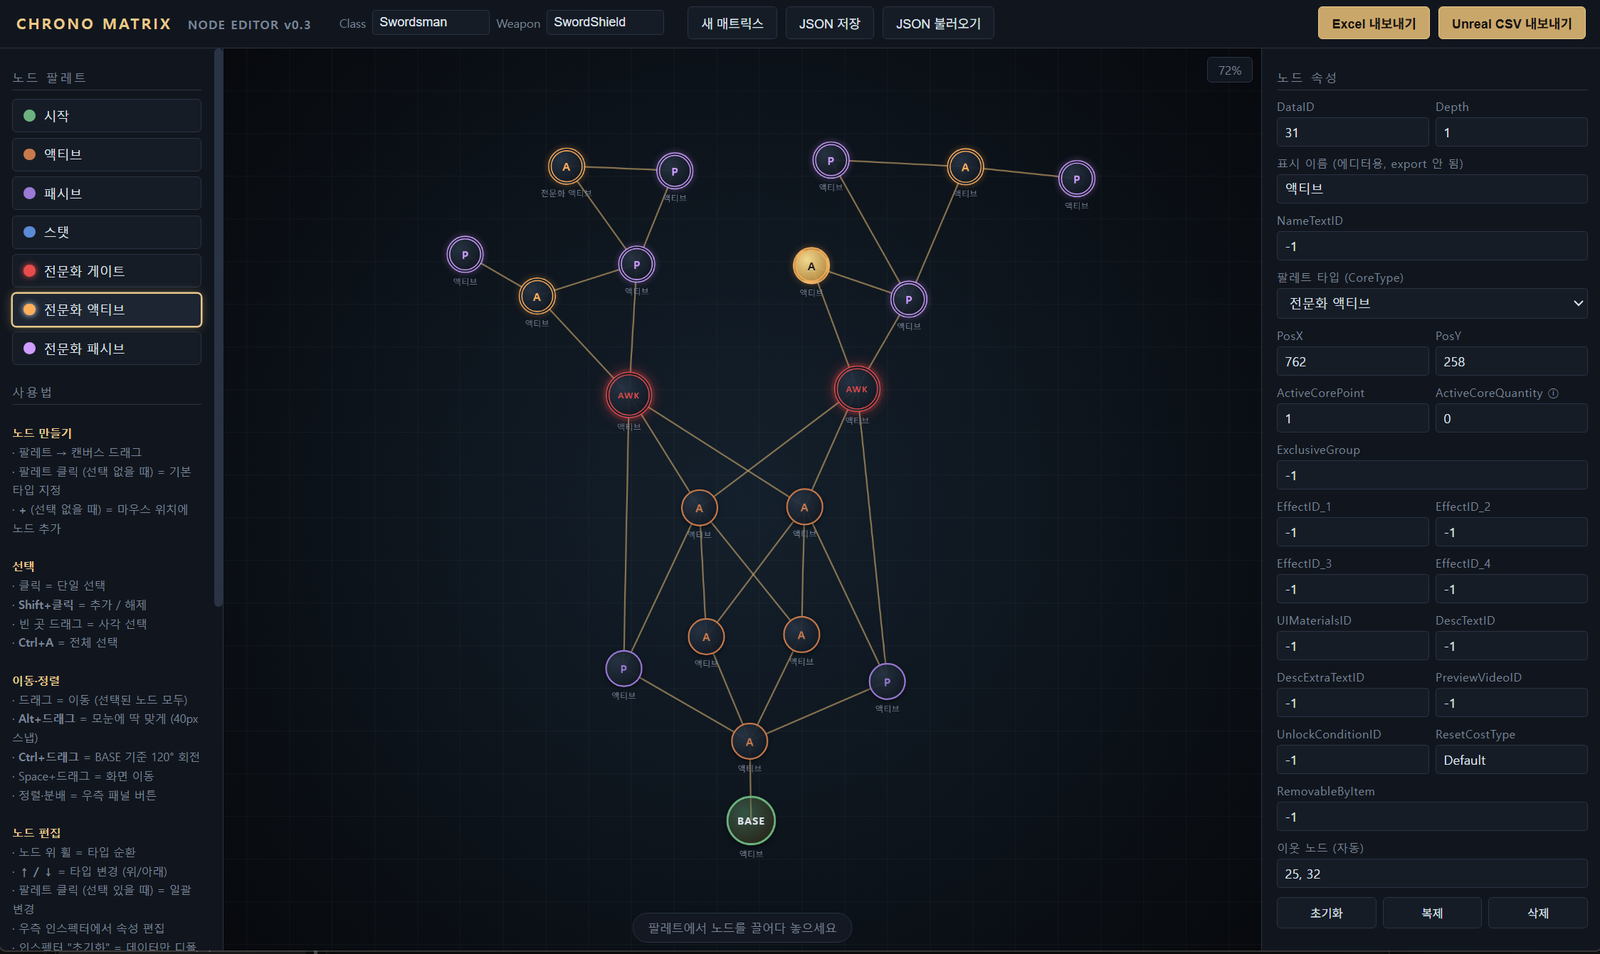
Task: Click the UIMaterialsID field
Action: (x=1353, y=646)
